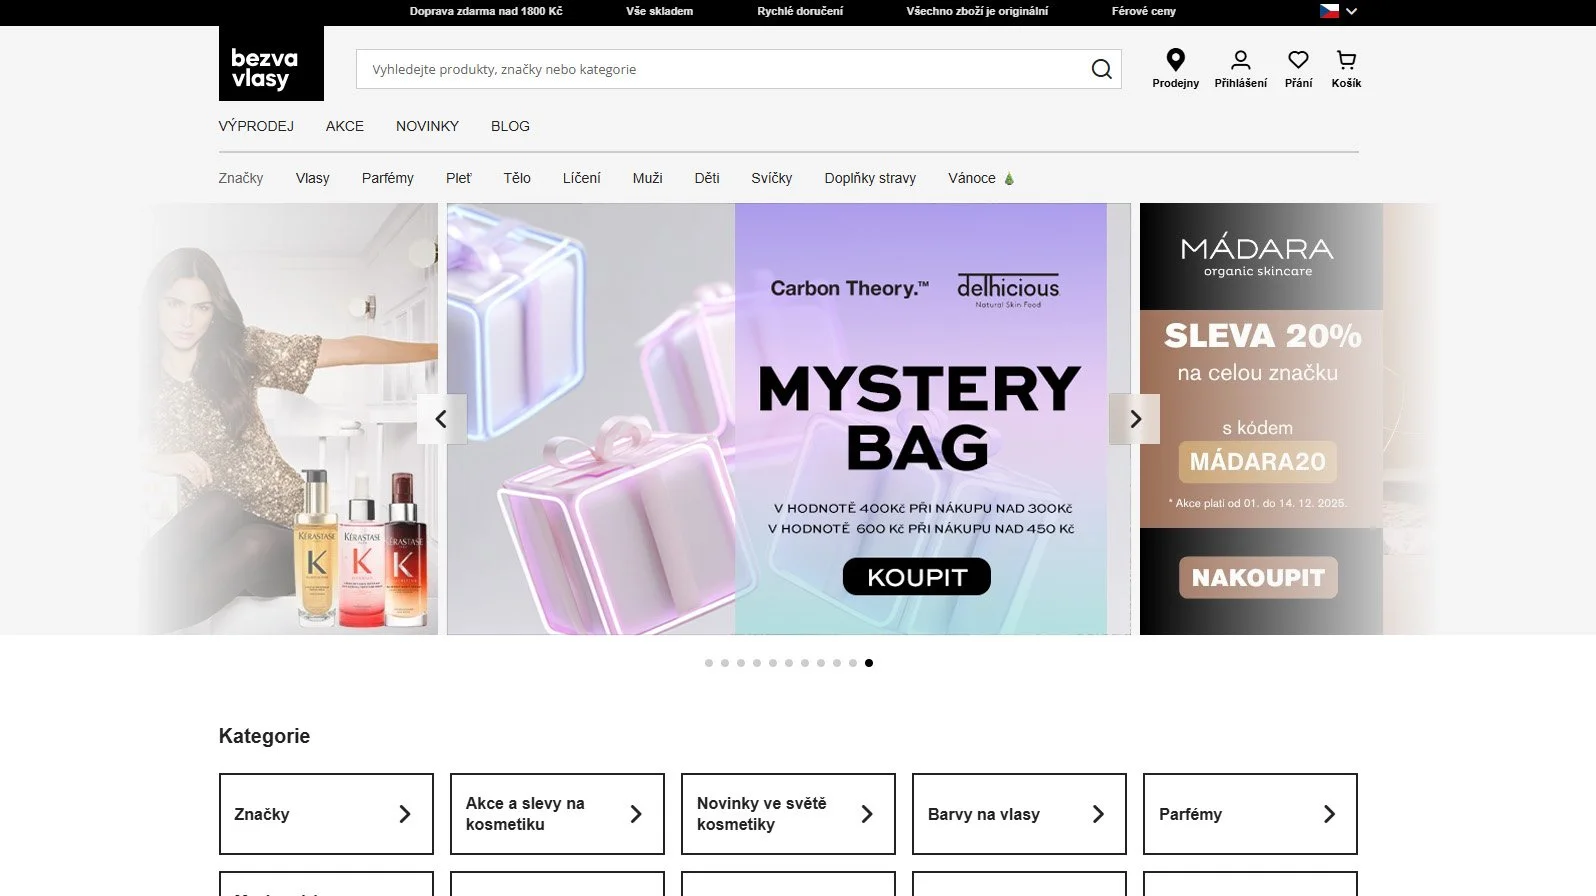Screen dimensions: 1596x896
Task: Click the KOUPIT button on Mystery Bag banner
Action: pyautogui.click(x=917, y=577)
